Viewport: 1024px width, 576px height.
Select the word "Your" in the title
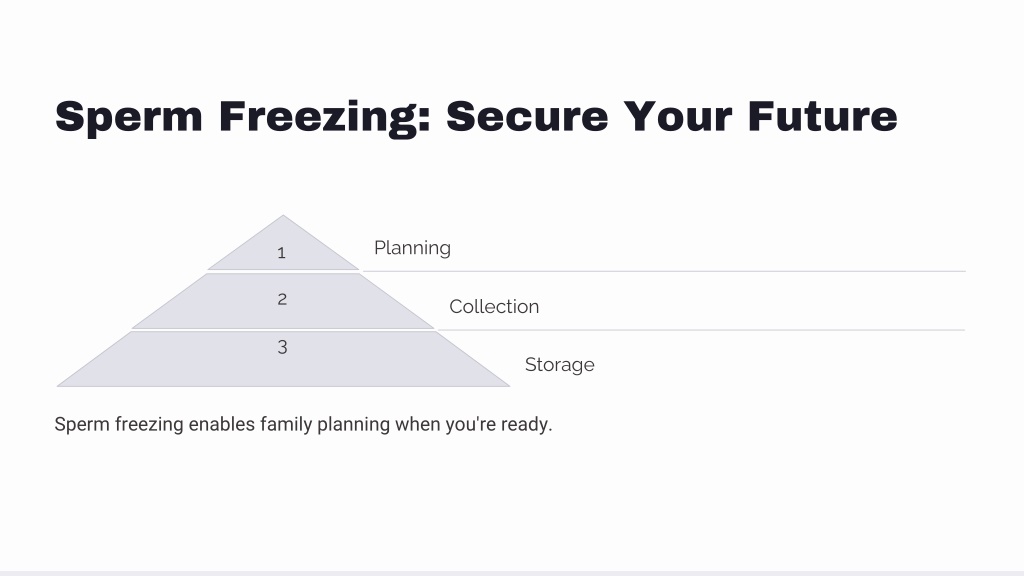pos(677,116)
